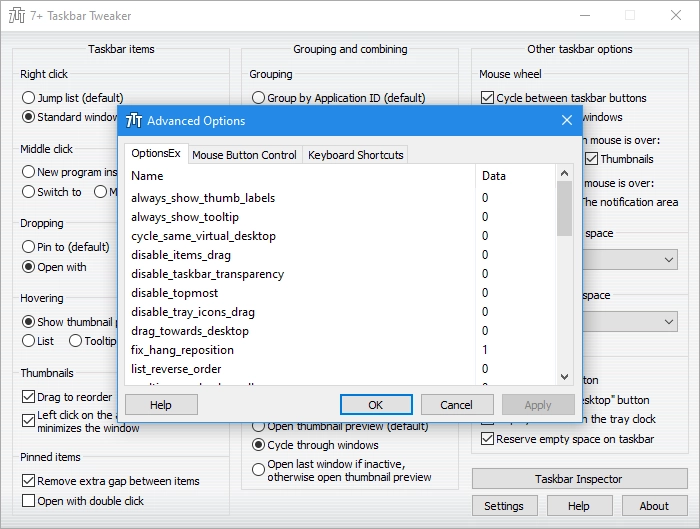
Task: Confirm with the OK button
Action: click(x=376, y=405)
